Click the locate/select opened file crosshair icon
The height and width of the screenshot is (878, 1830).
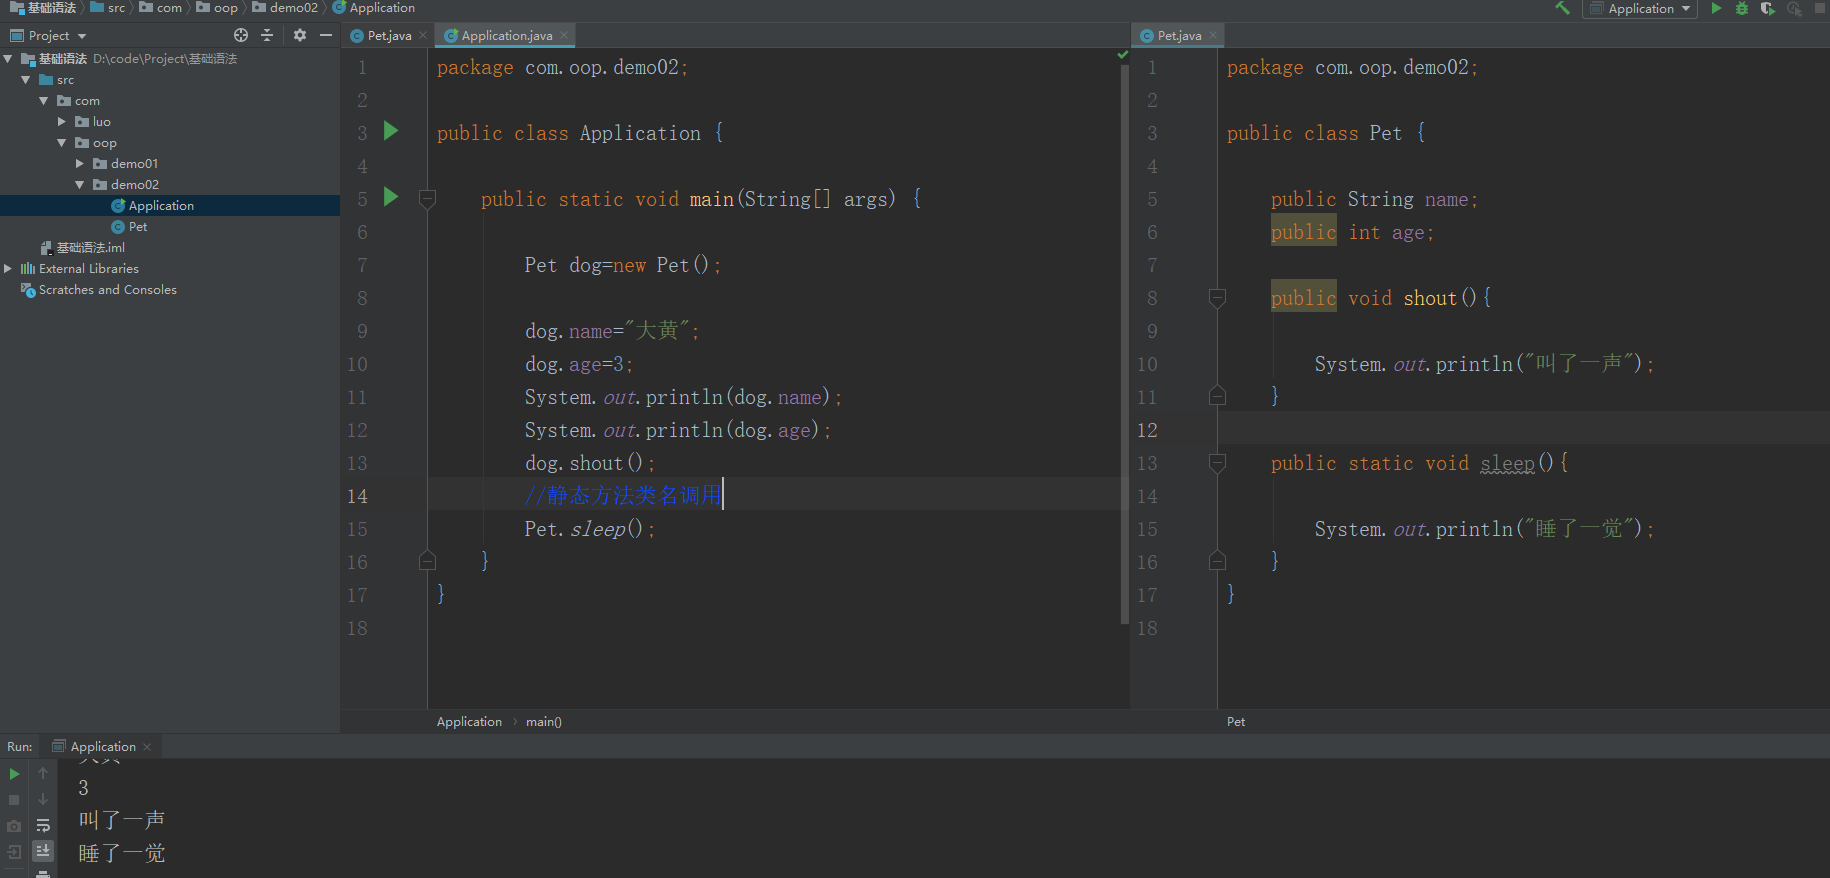coord(241,35)
